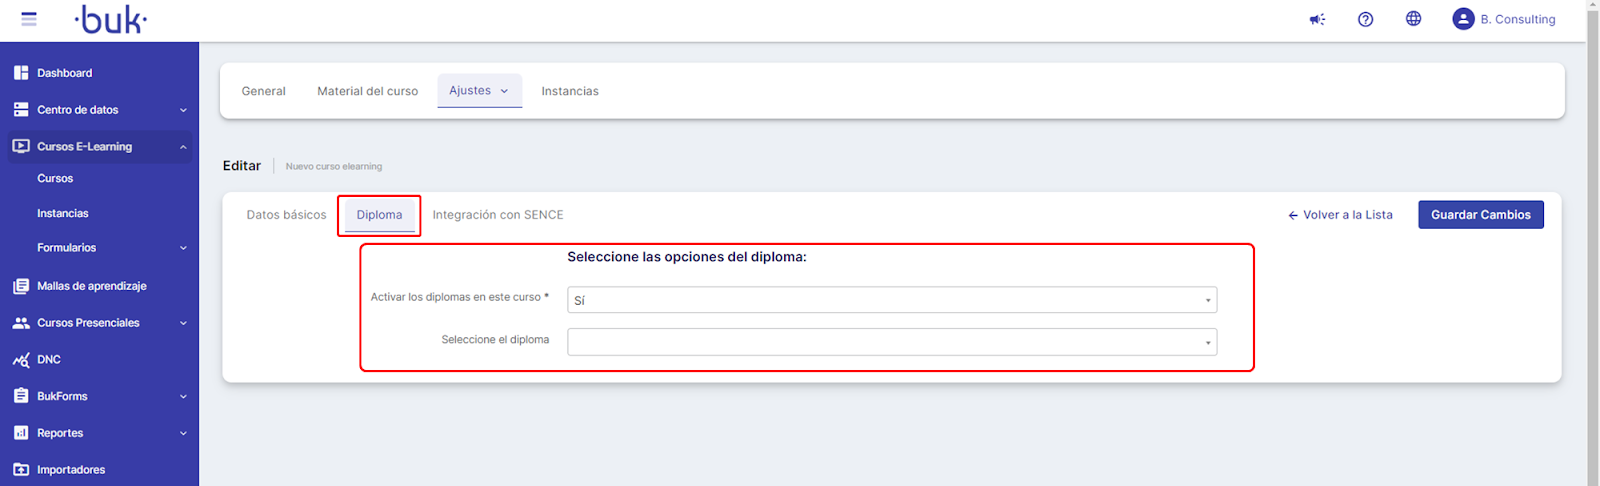Click the Importadores sidebar icon
The height and width of the screenshot is (486, 1600).
(x=21, y=470)
